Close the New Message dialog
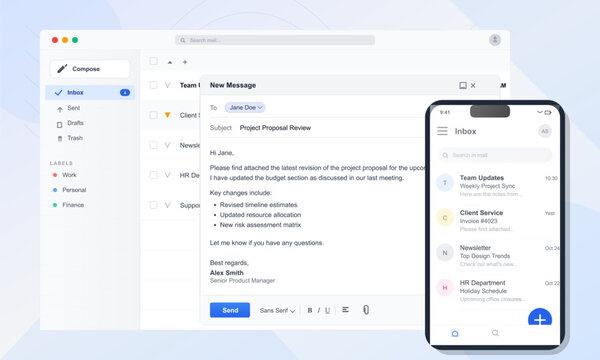 [473, 85]
